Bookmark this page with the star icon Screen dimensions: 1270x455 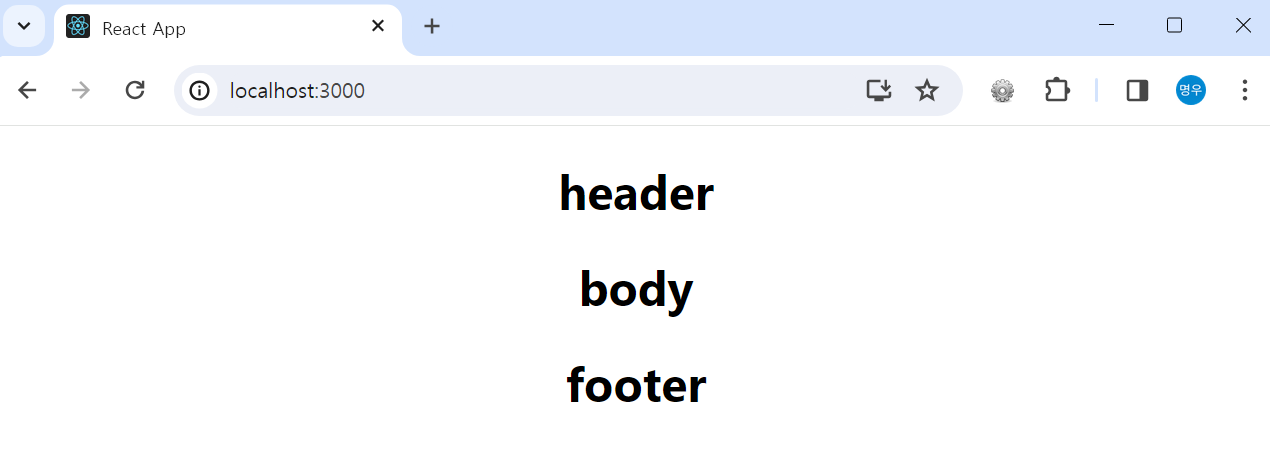click(x=927, y=91)
